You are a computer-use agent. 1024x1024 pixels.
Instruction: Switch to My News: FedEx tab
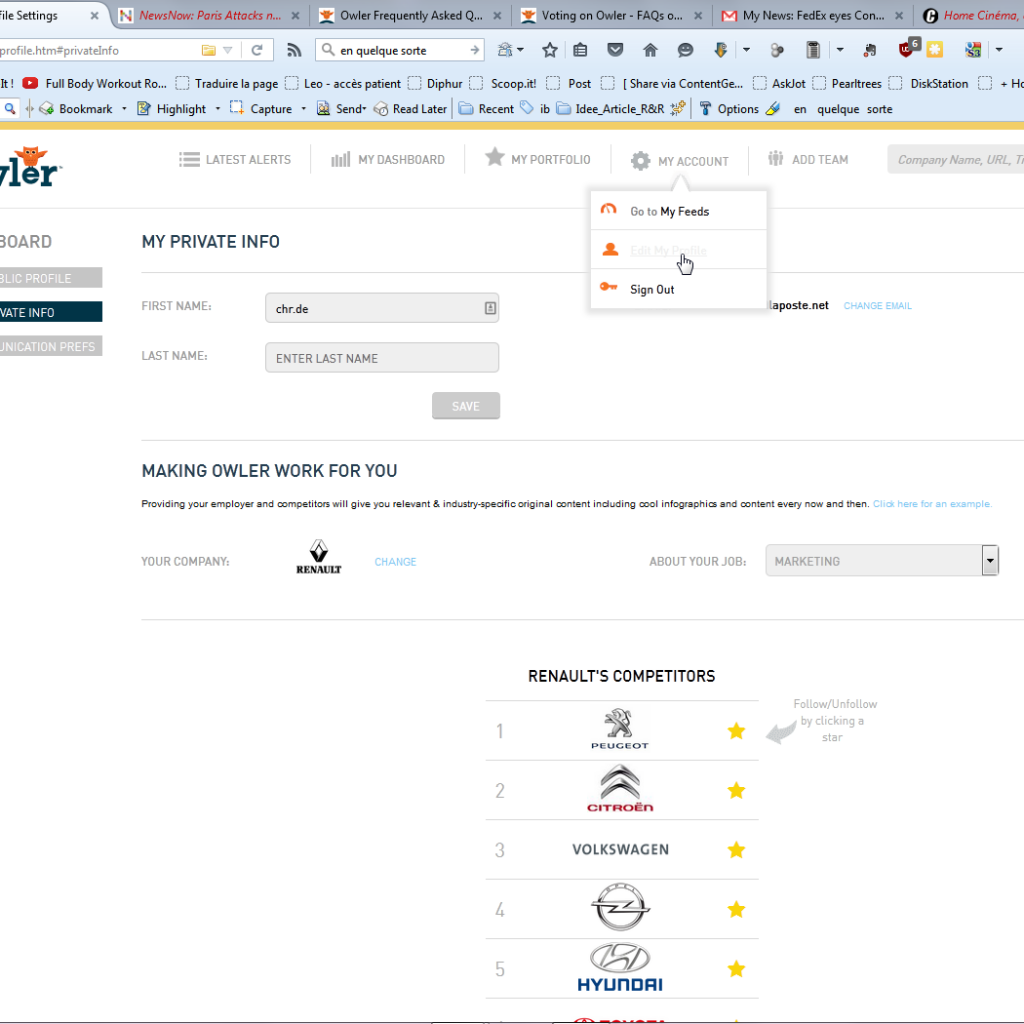pyautogui.click(x=813, y=15)
